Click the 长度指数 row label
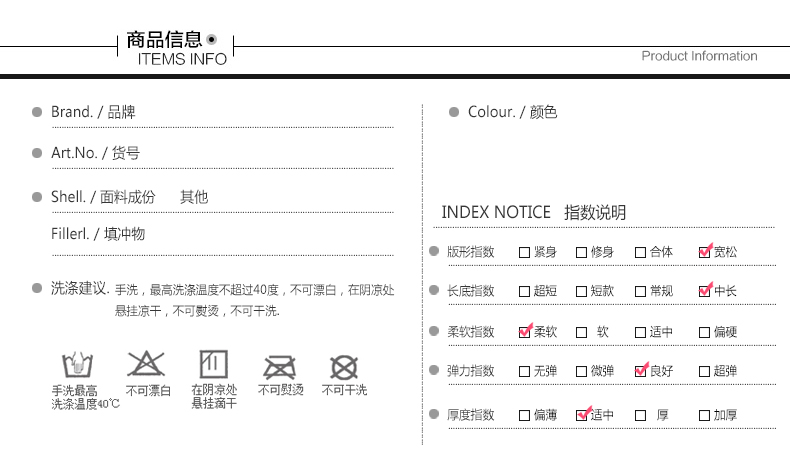Screen dimensions: 790x460 tap(471, 291)
